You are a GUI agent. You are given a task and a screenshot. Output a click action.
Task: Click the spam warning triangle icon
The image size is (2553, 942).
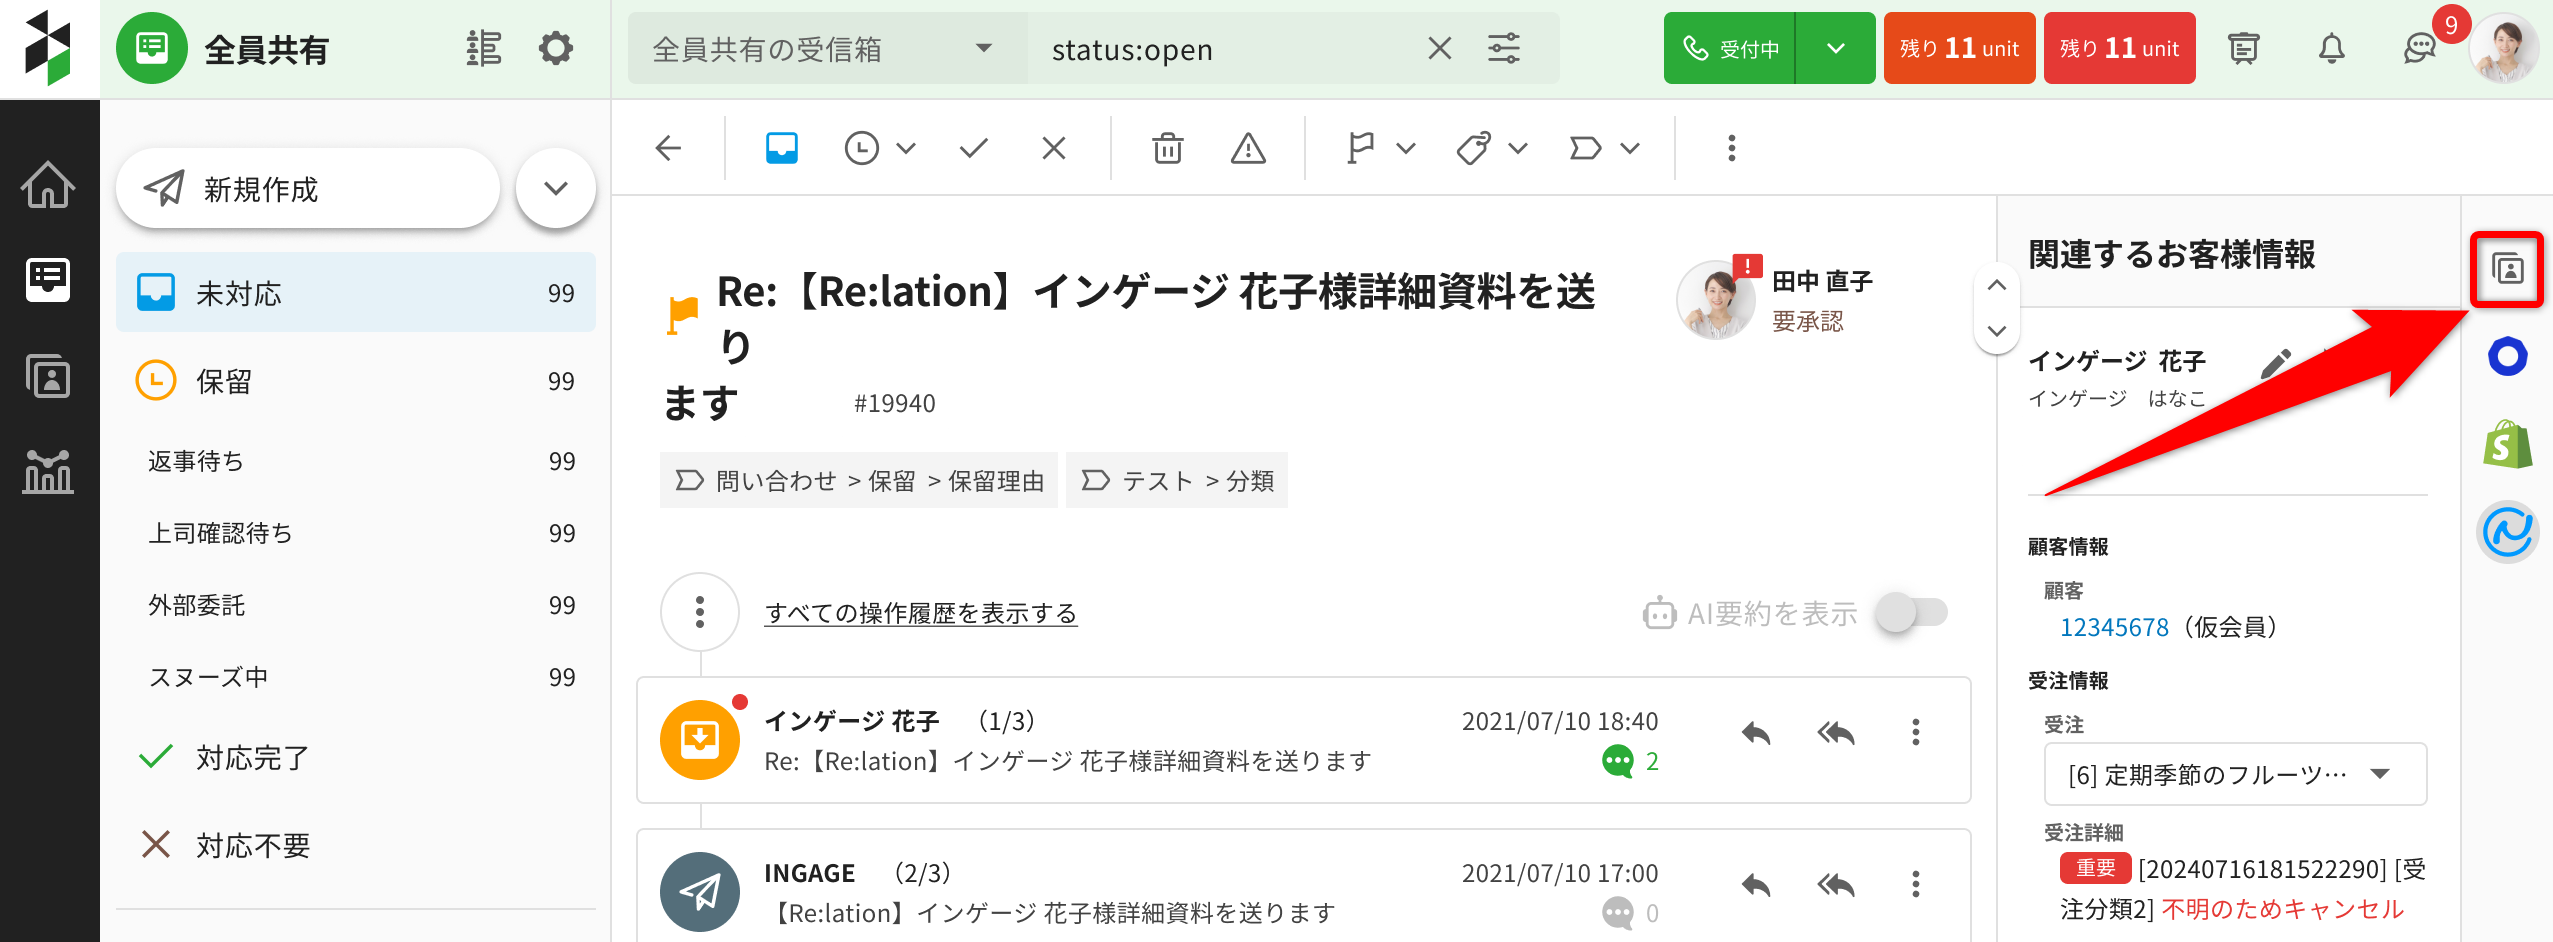point(1248,149)
